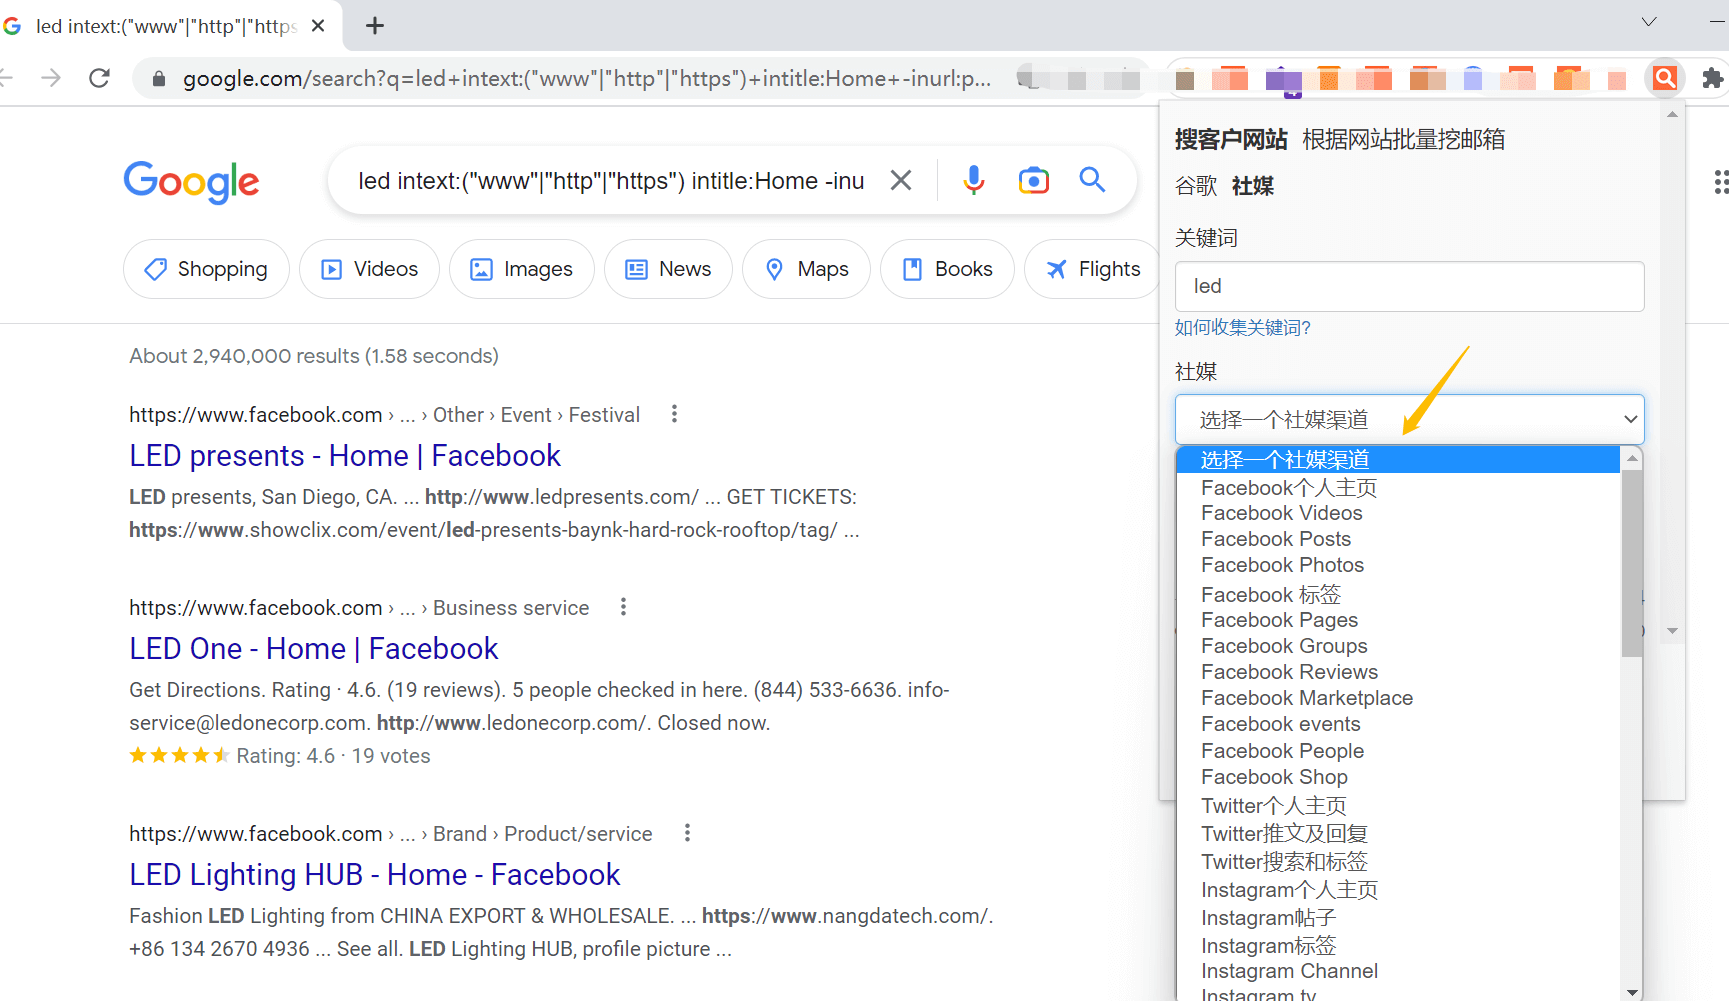This screenshot has width=1729, height=1001.
Task: Filter results by Maps
Action: point(806,269)
